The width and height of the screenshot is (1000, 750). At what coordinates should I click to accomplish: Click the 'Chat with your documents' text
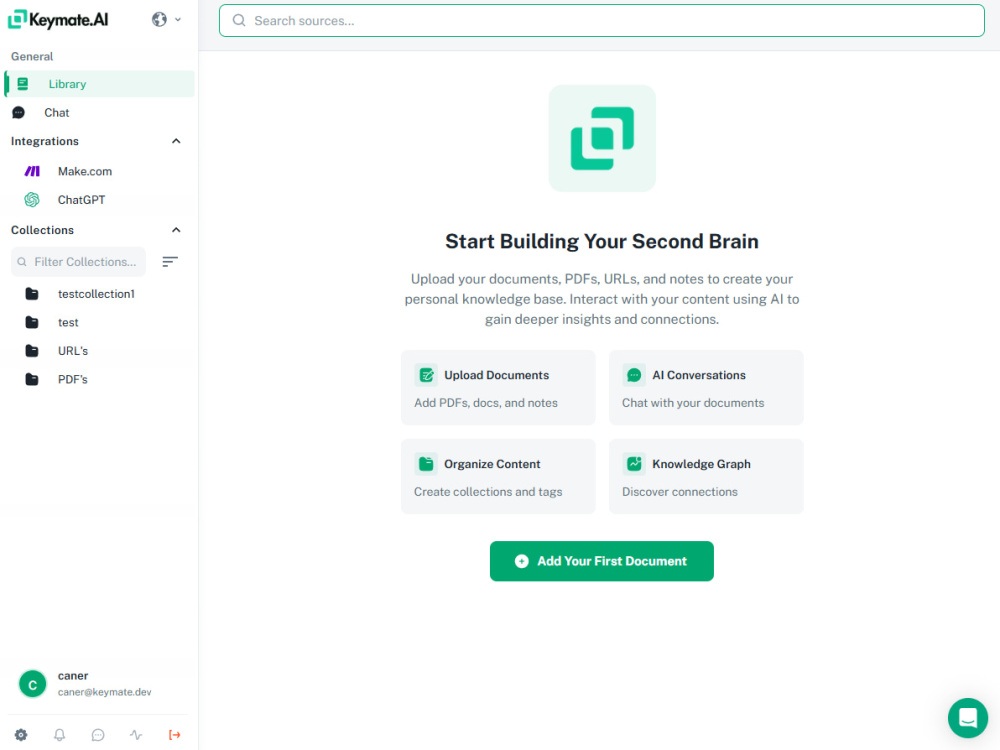pos(693,403)
